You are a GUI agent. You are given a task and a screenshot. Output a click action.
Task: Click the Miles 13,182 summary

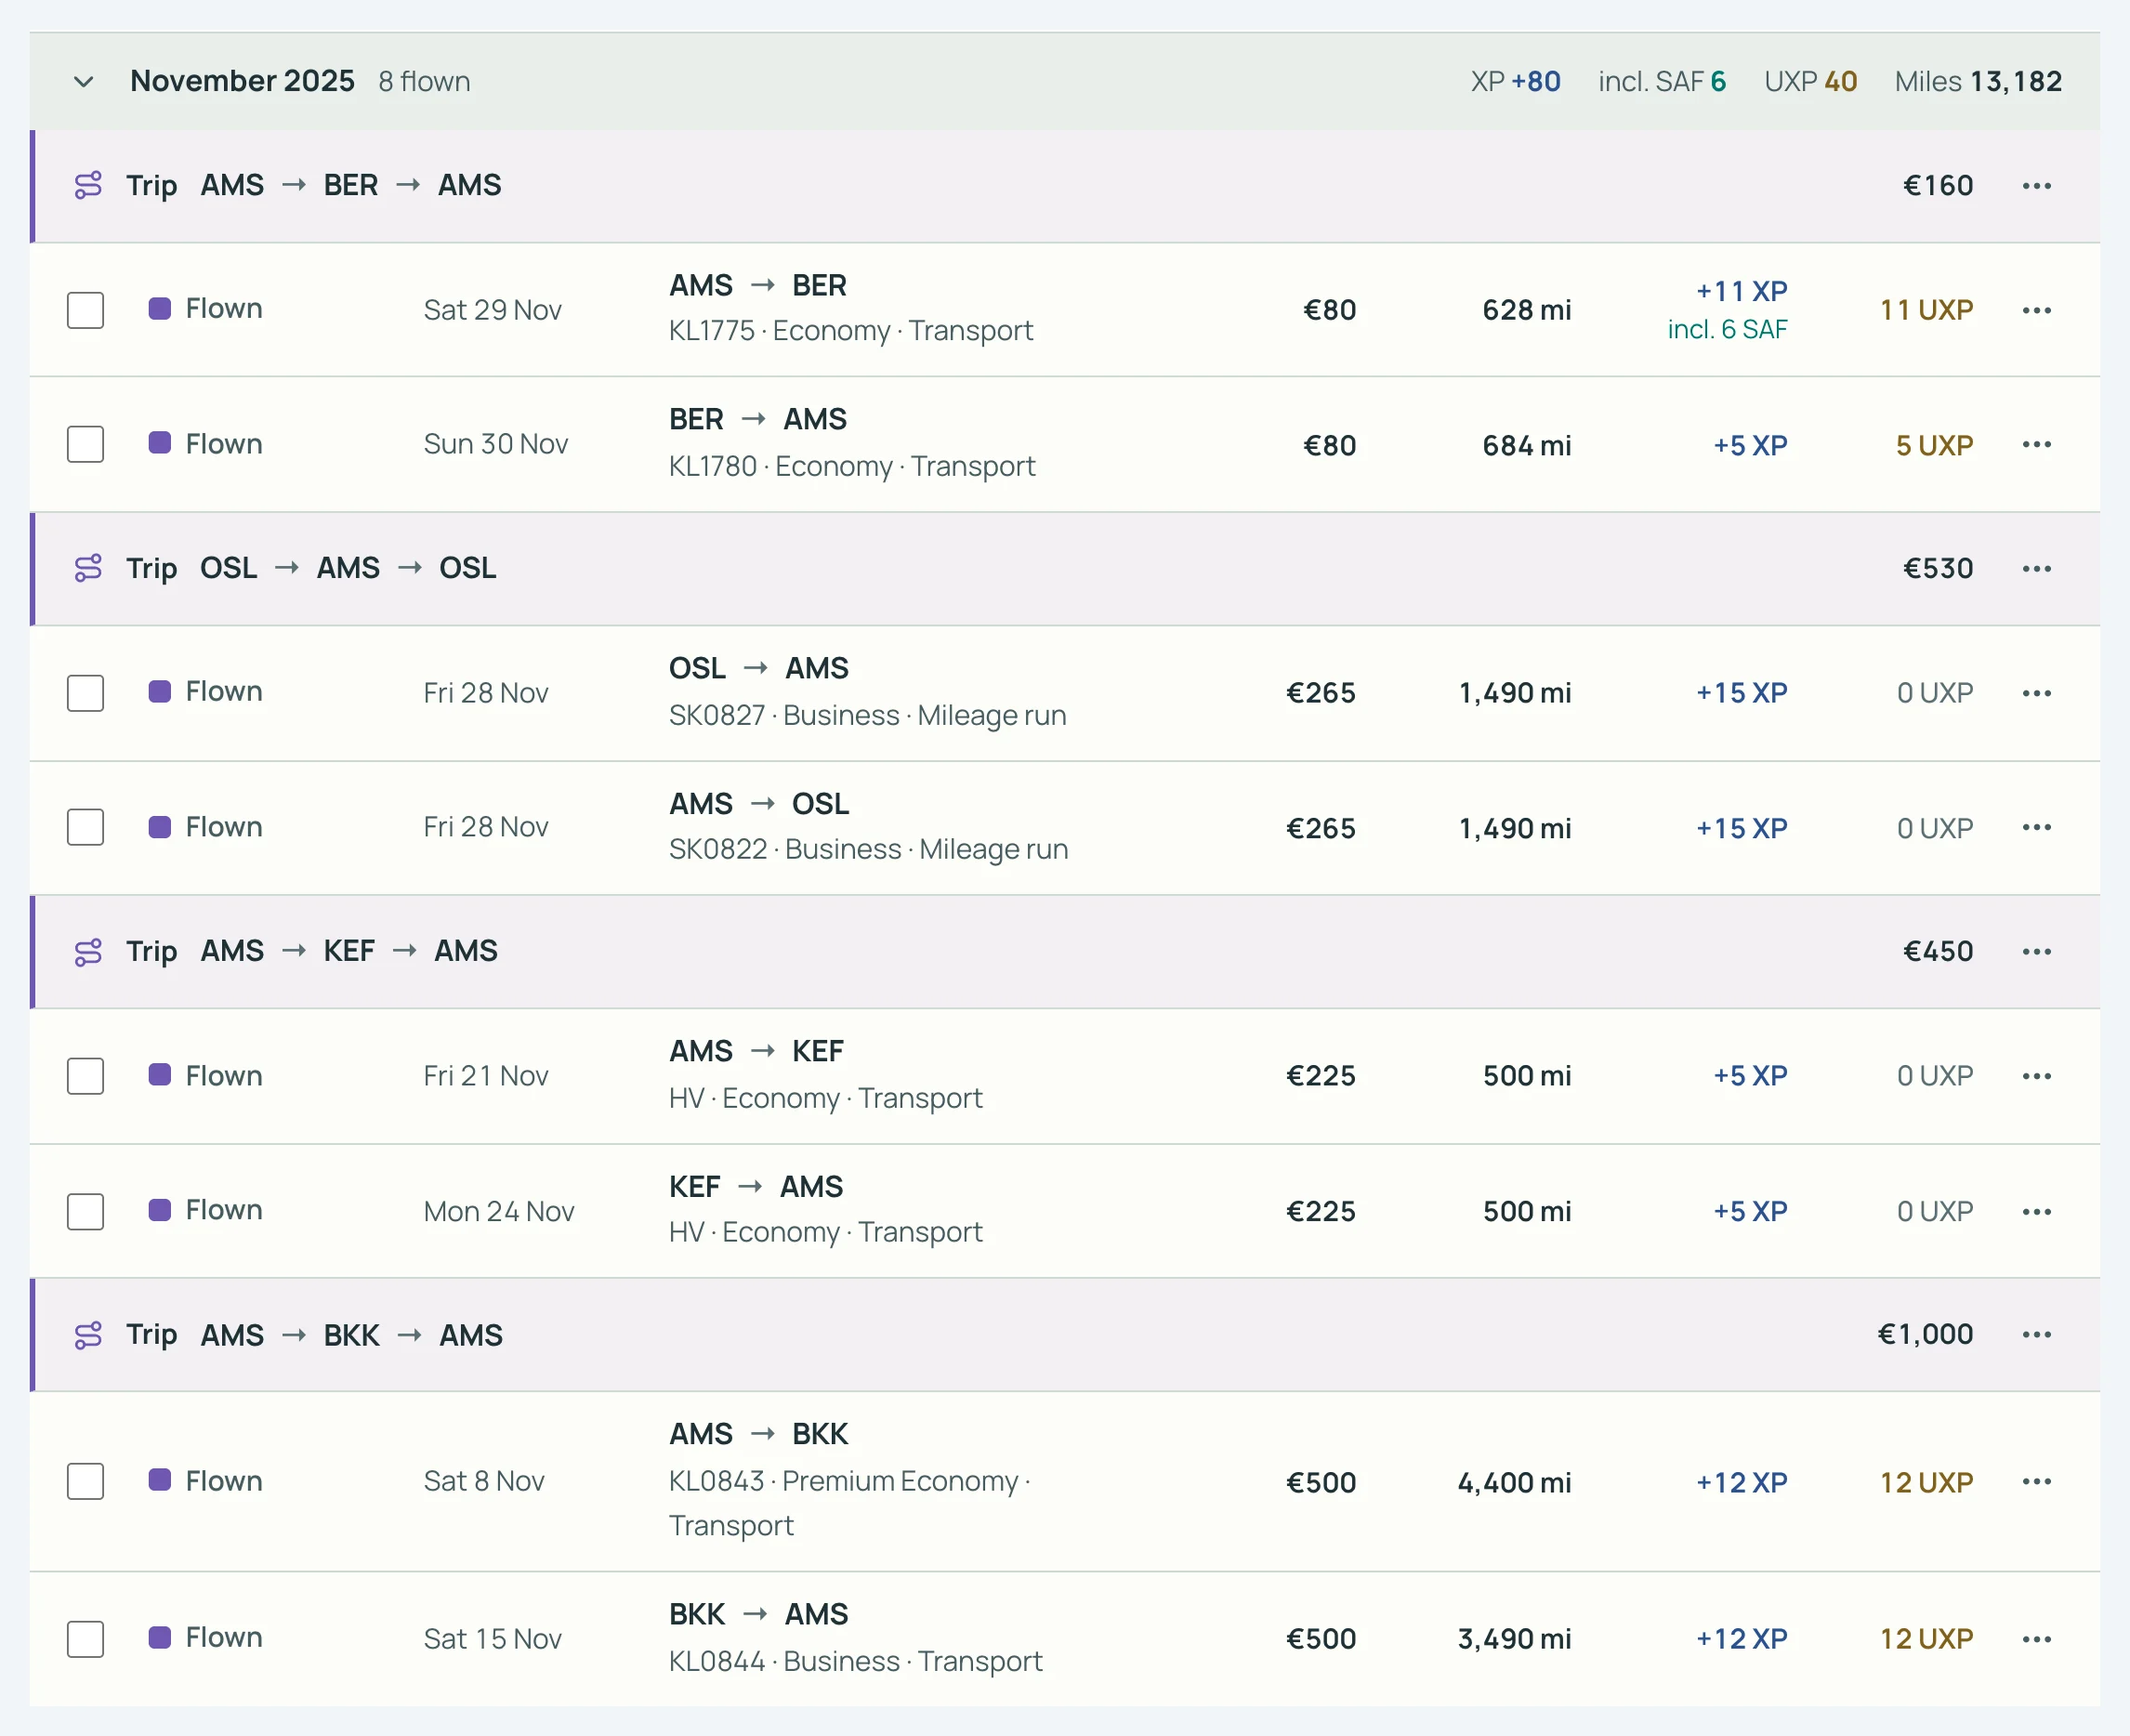[1978, 81]
